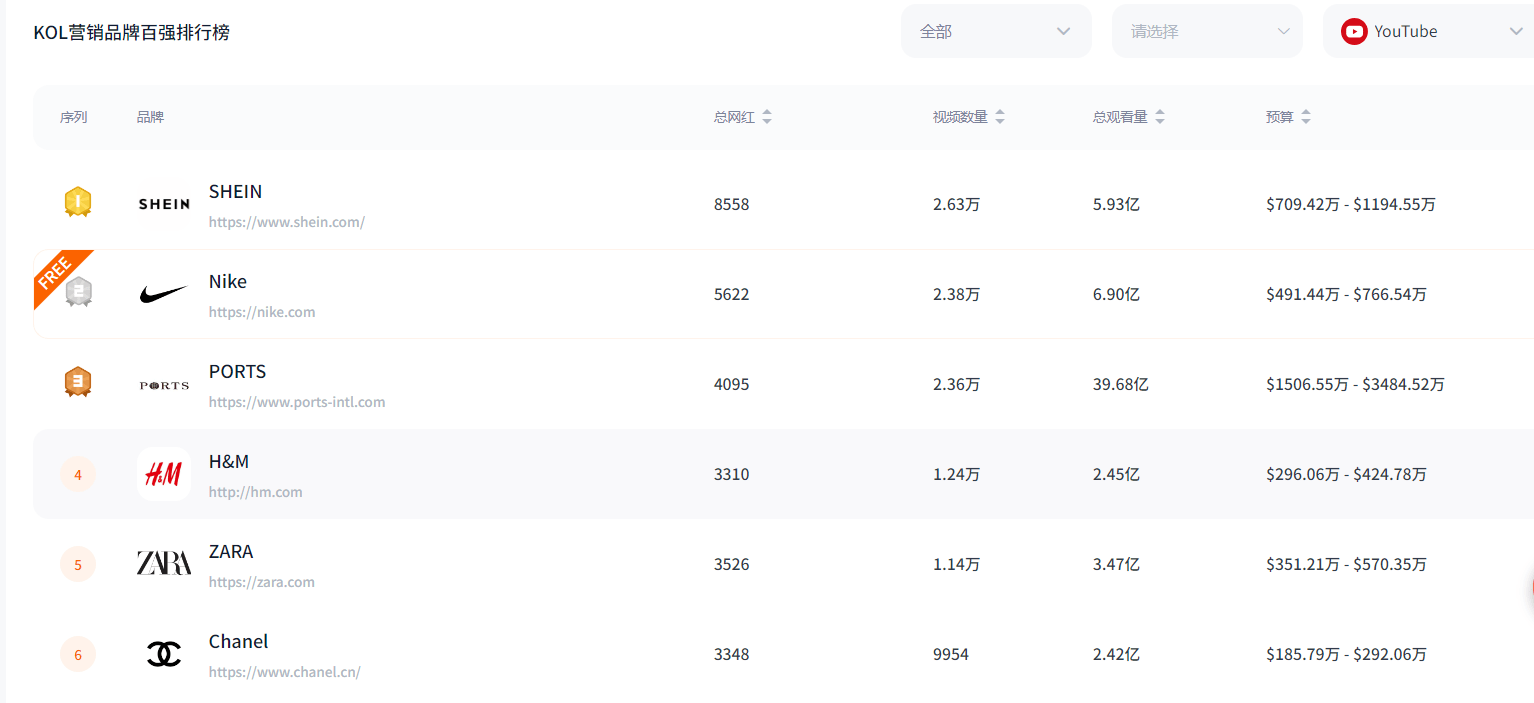The width and height of the screenshot is (1534, 703).
Task: Open the https://www.shein.com/ link
Action: [x=287, y=222]
